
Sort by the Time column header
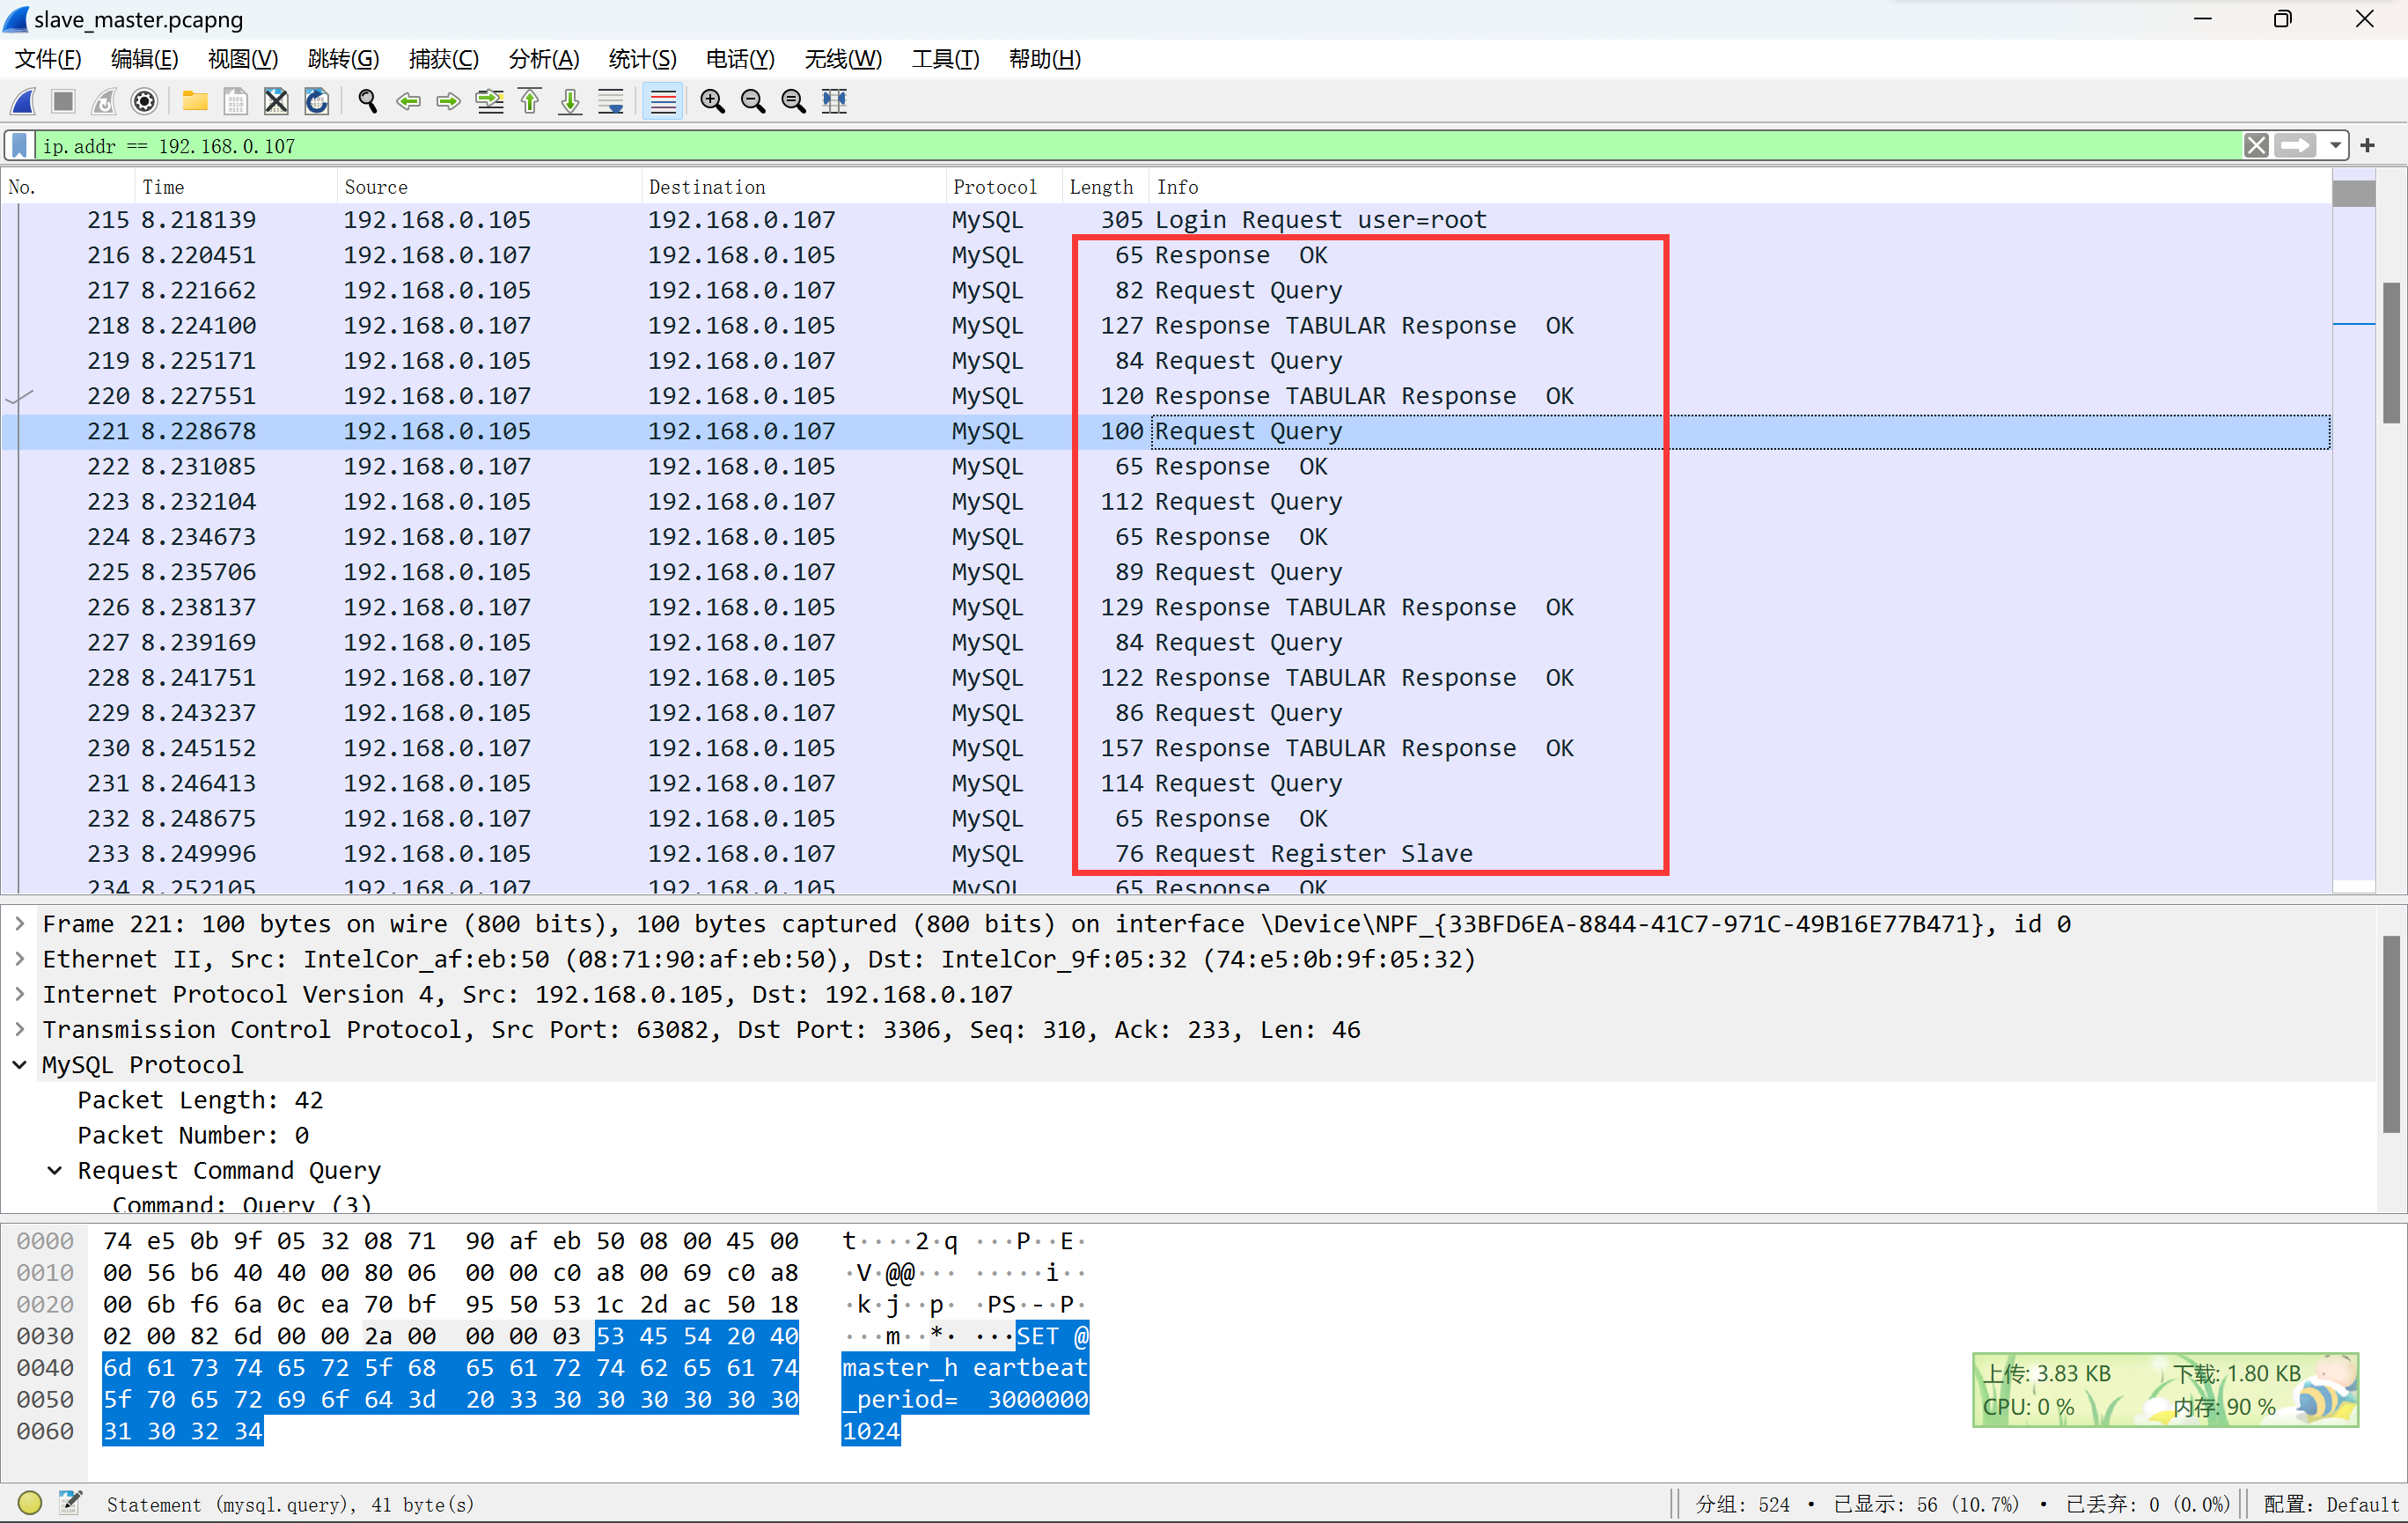click(x=236, y=187)
